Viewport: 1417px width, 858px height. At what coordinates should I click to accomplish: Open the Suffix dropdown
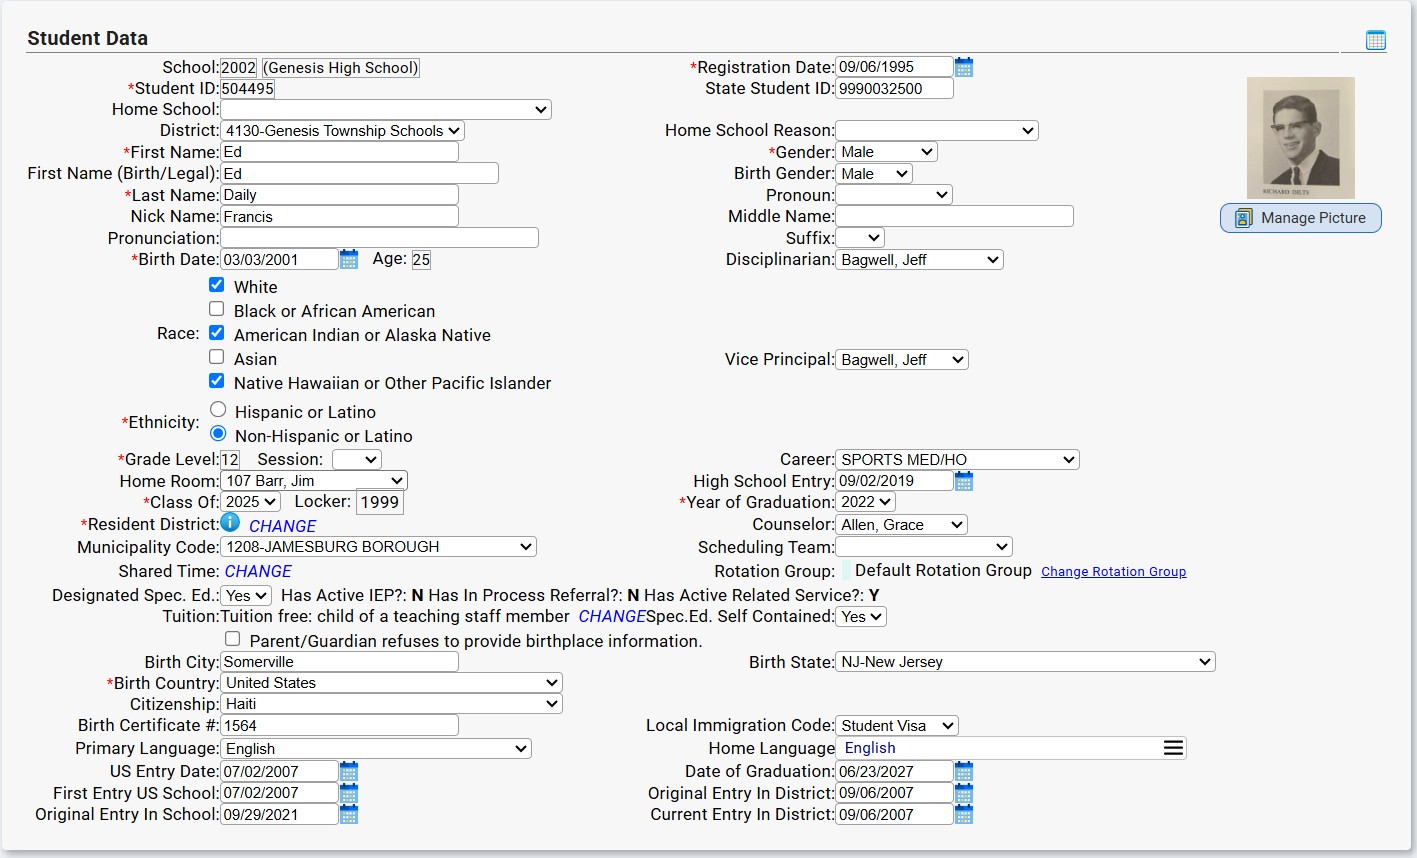click(x=860, y=238)
